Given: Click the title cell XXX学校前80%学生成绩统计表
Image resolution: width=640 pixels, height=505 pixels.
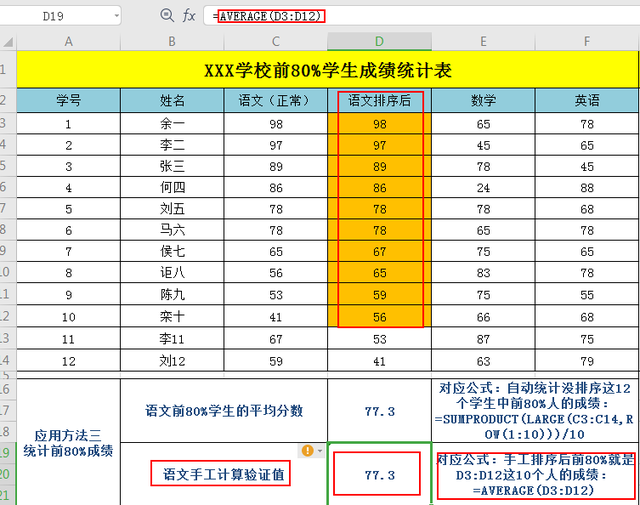Looking at the screenshot, I should click(327, 69).
